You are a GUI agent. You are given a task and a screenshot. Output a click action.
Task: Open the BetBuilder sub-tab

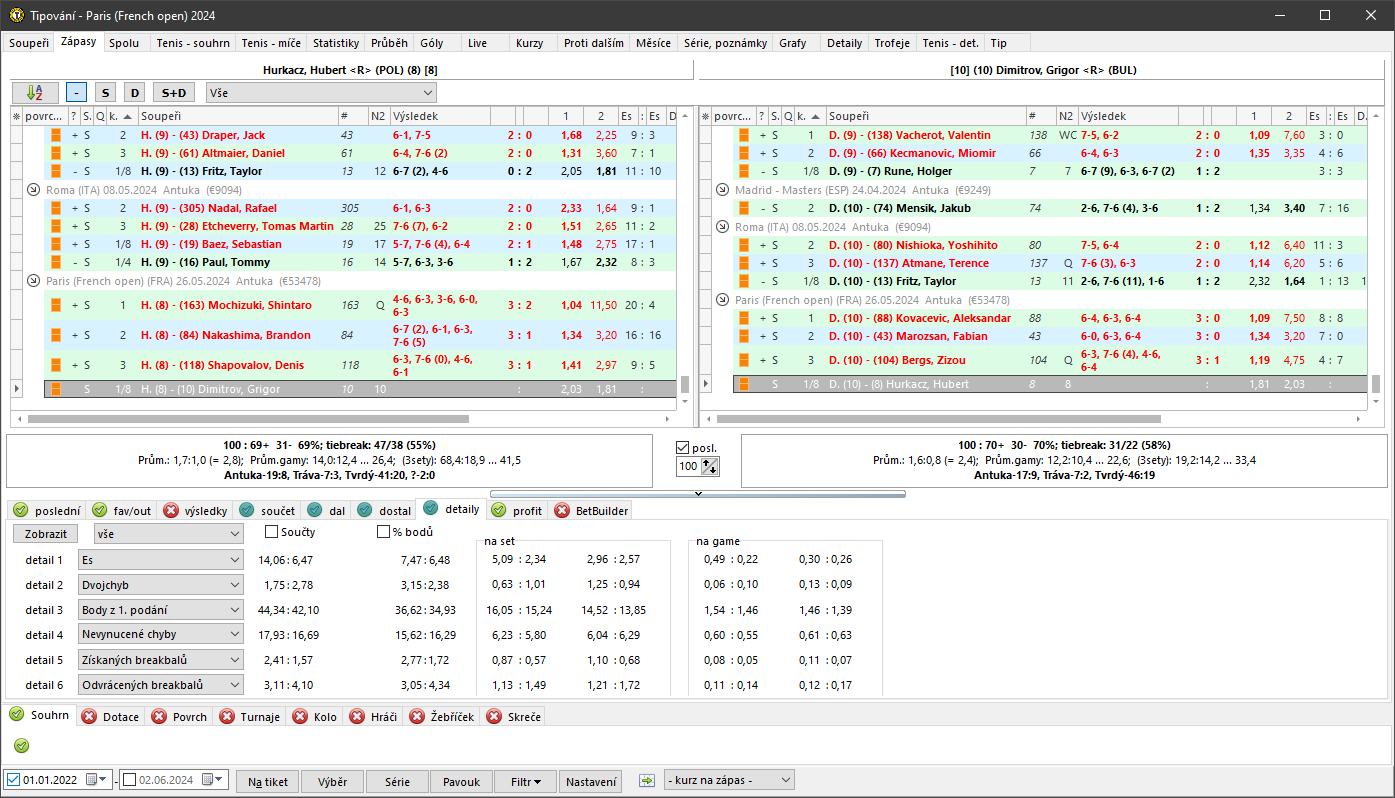coord(590,510)
